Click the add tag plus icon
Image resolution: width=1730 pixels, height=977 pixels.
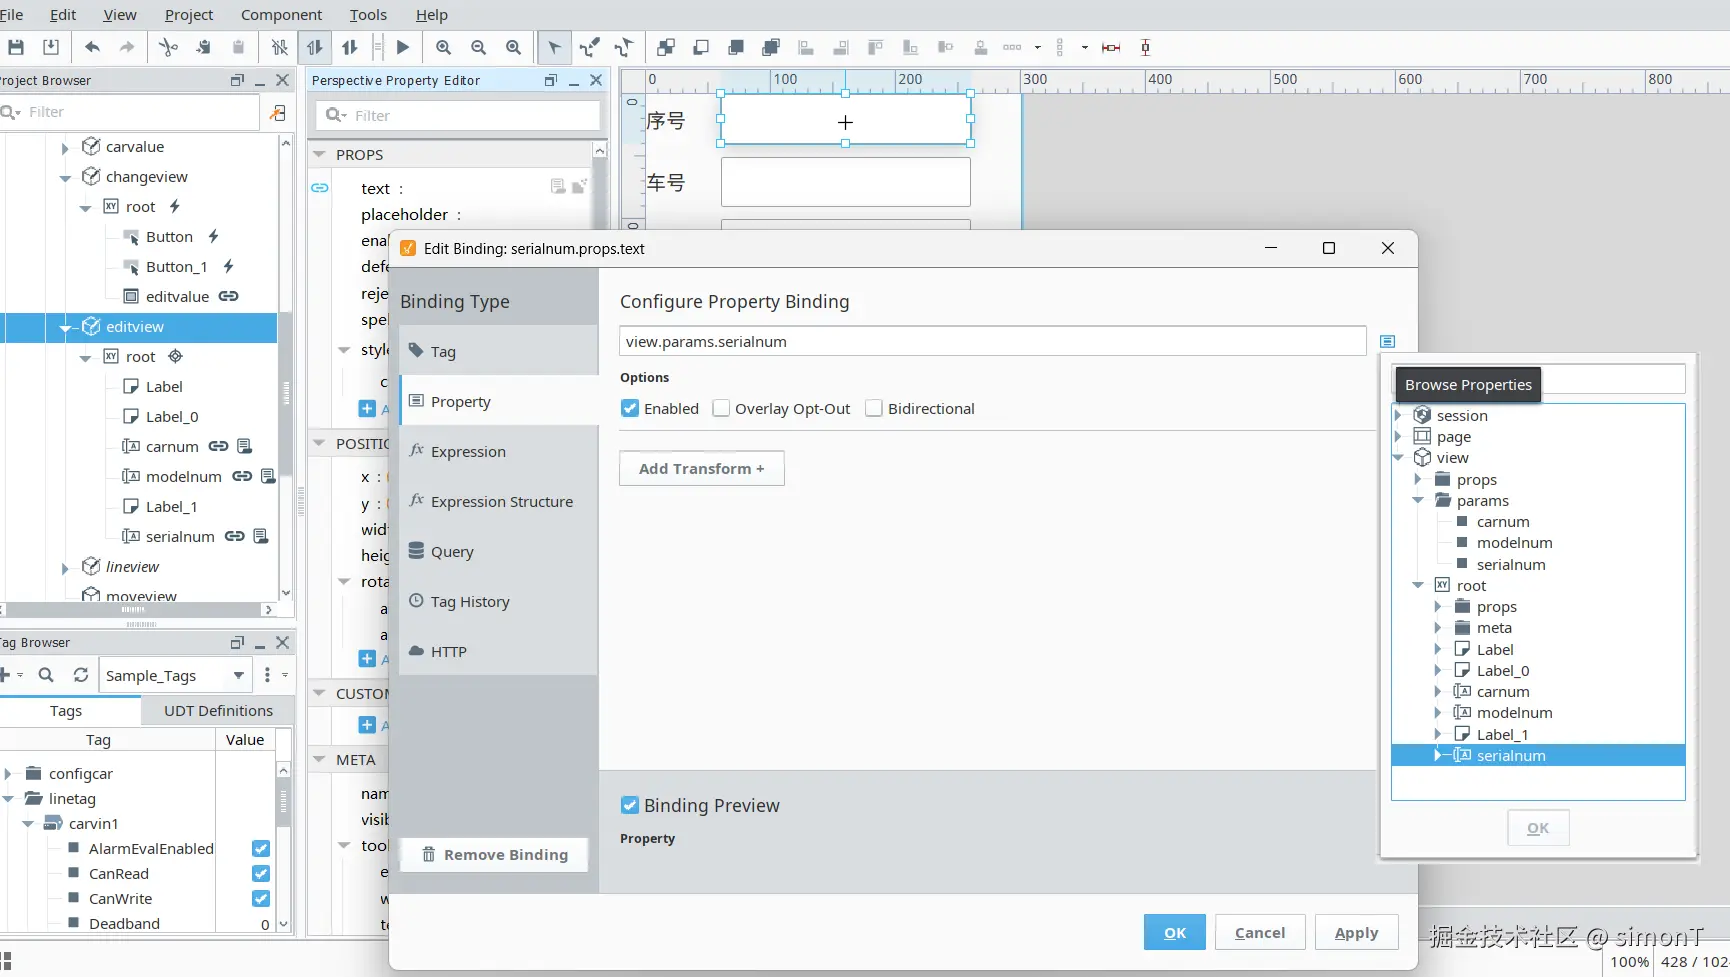click(x=5, y=675)
